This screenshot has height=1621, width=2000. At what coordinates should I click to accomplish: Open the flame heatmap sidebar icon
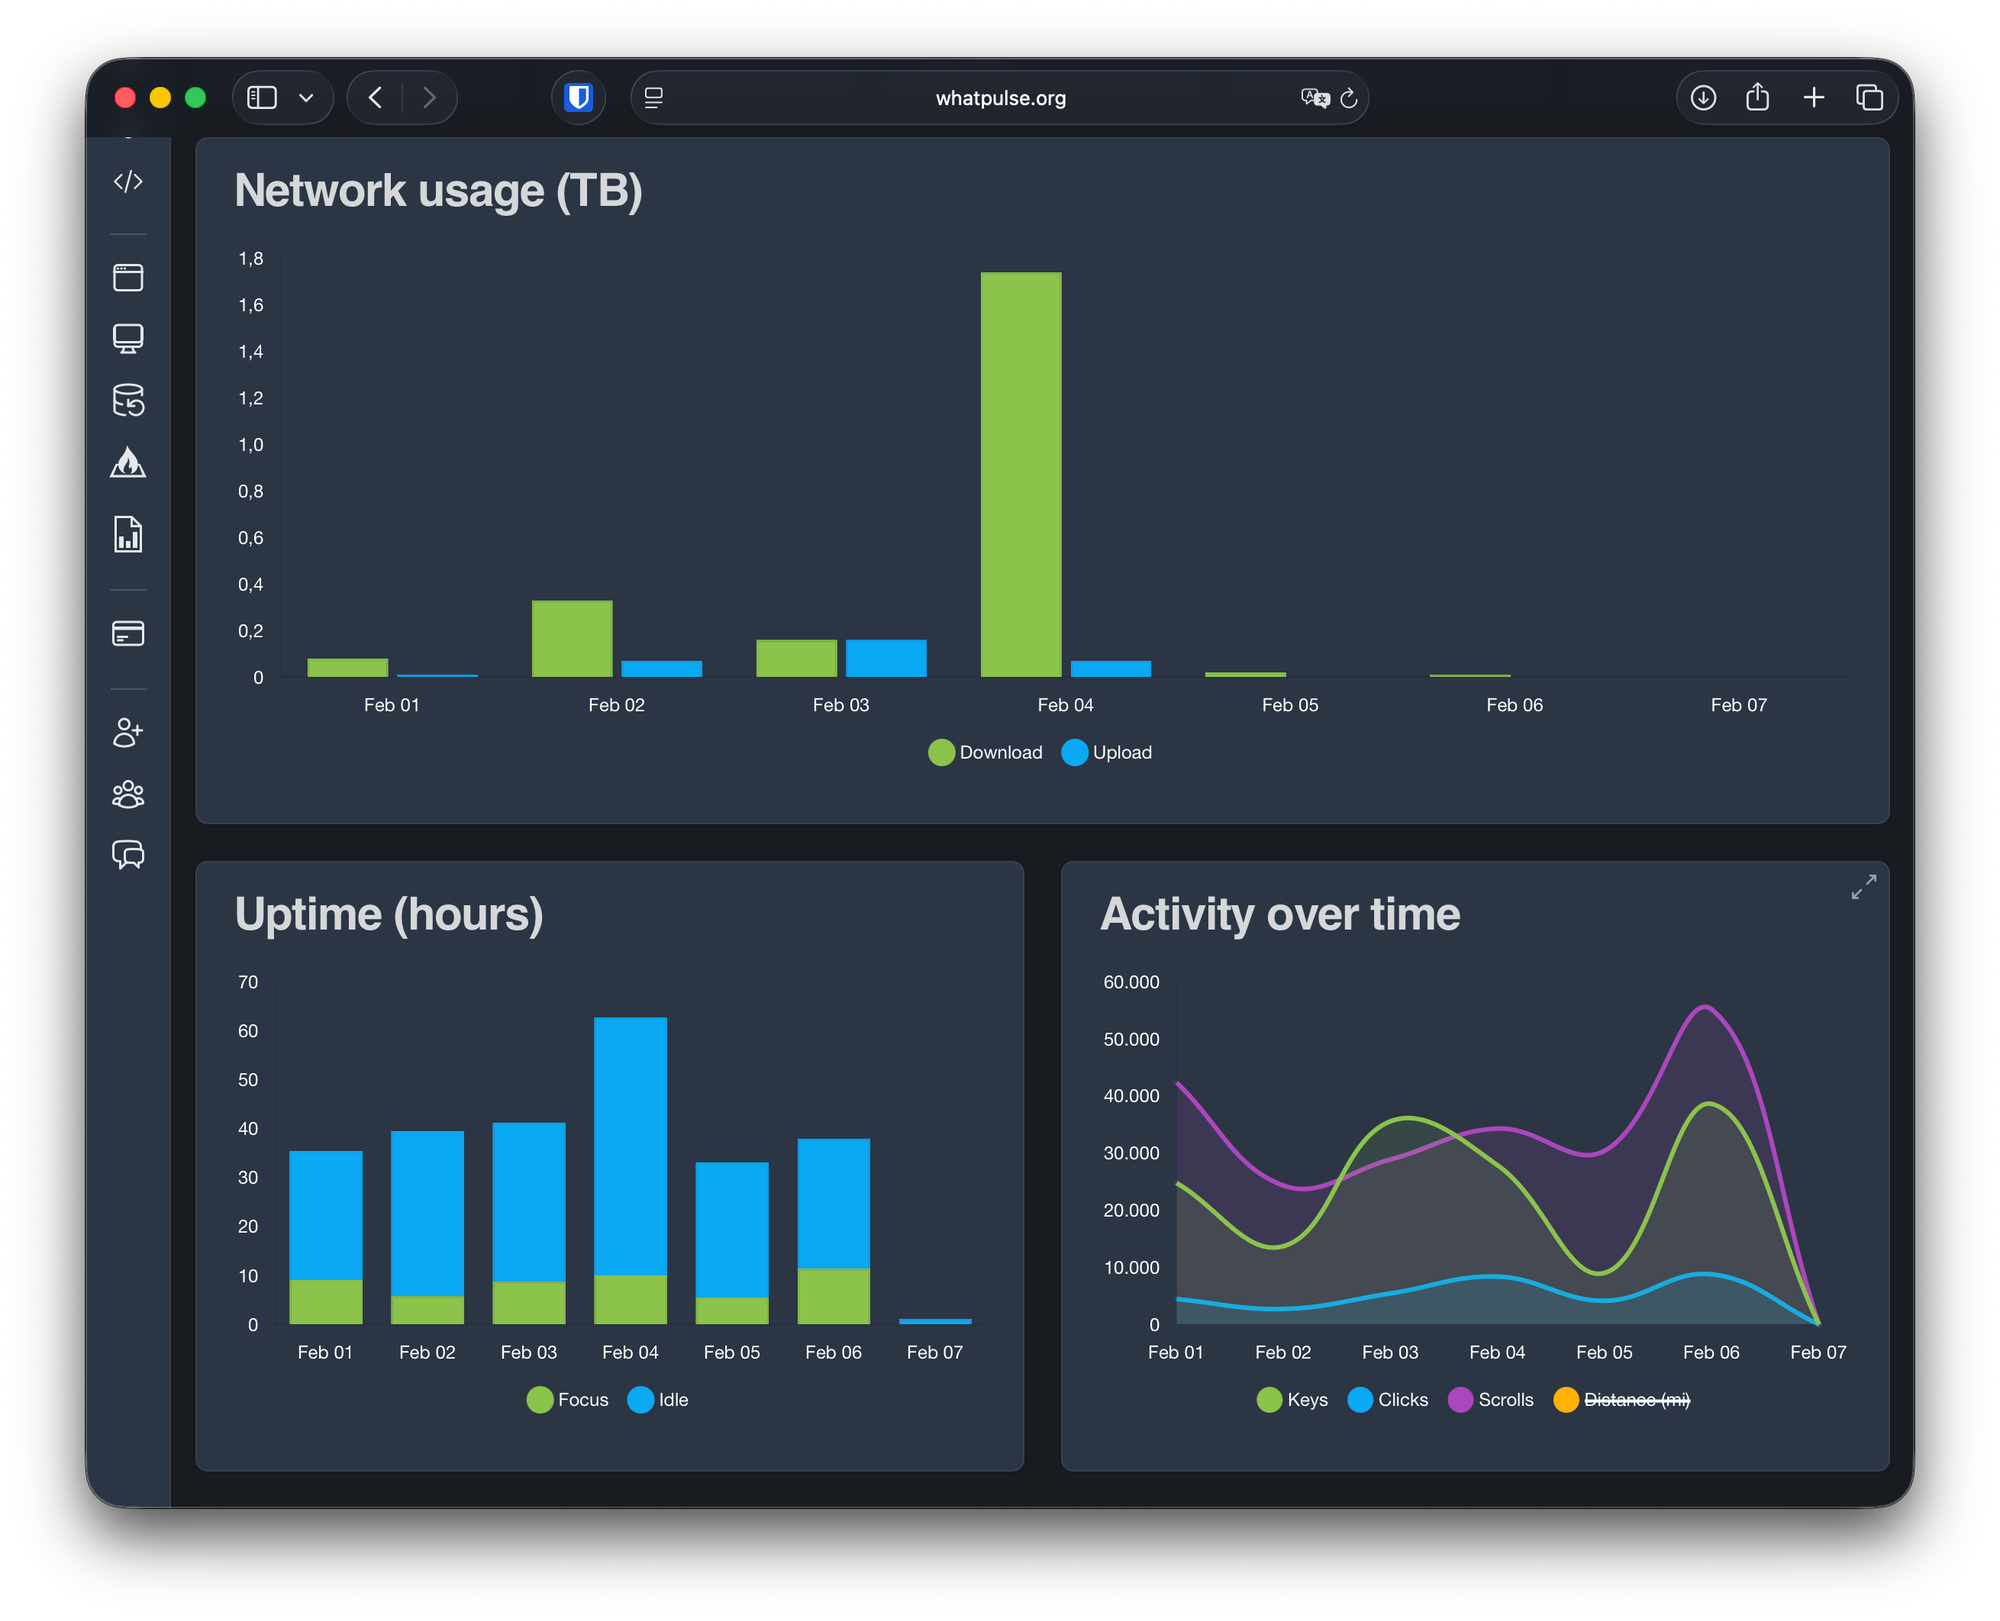click(x=128, y=462)
